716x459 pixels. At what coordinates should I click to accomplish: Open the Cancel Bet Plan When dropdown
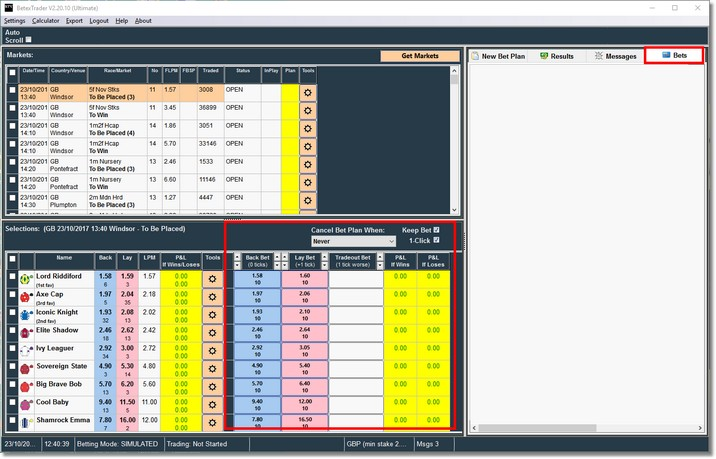(352, 242)
